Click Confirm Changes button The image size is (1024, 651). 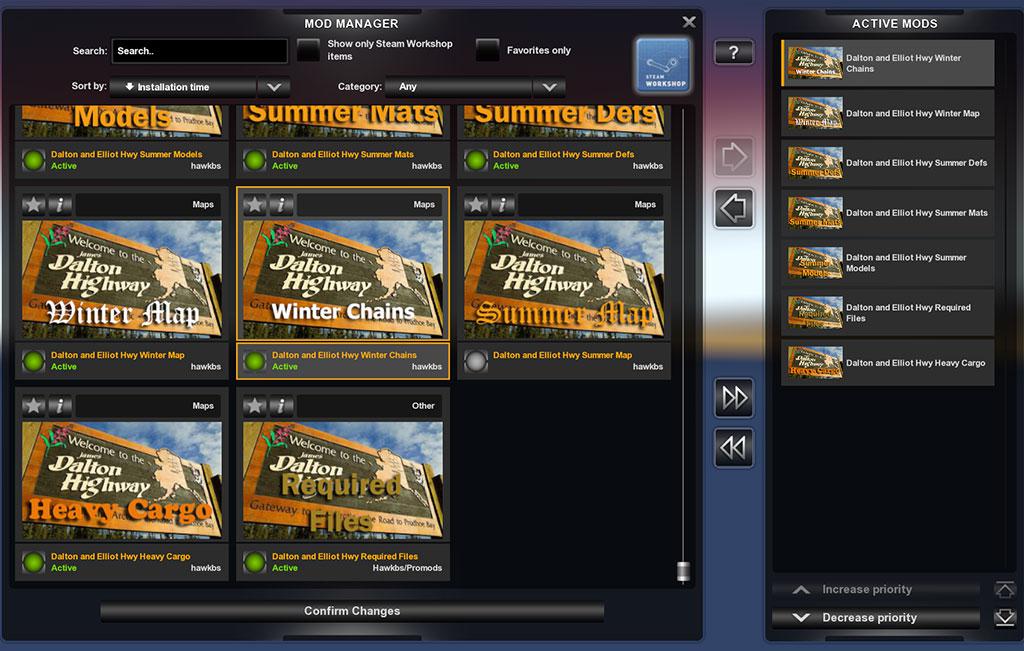[352, 611]
